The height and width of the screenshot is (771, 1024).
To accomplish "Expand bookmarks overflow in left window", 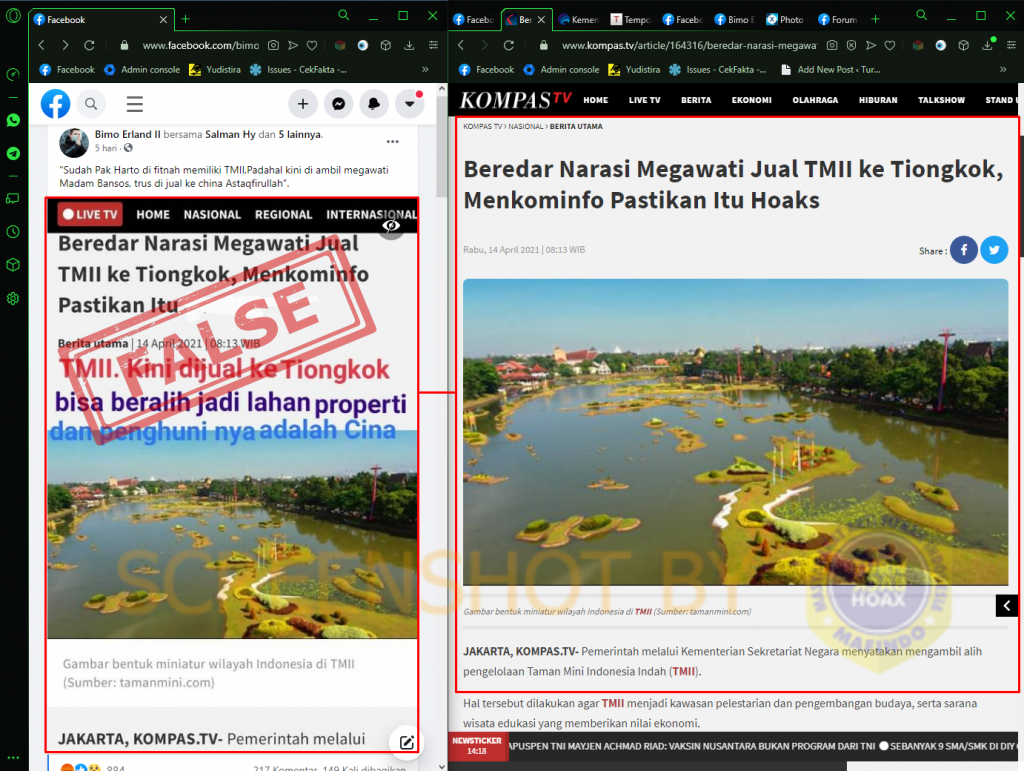I will tap(425, 69).
